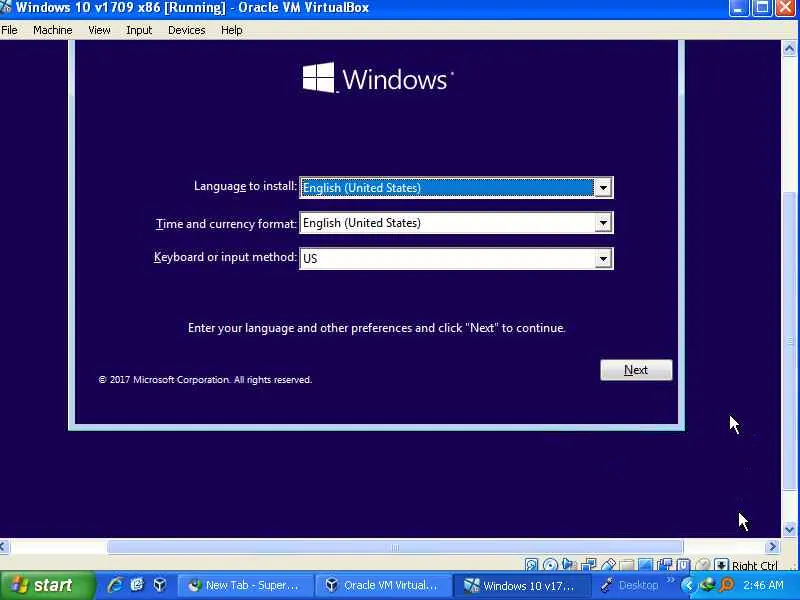Click the hard disk activity status icon
The width and height of the screenshot is (800, 600).
532,564
